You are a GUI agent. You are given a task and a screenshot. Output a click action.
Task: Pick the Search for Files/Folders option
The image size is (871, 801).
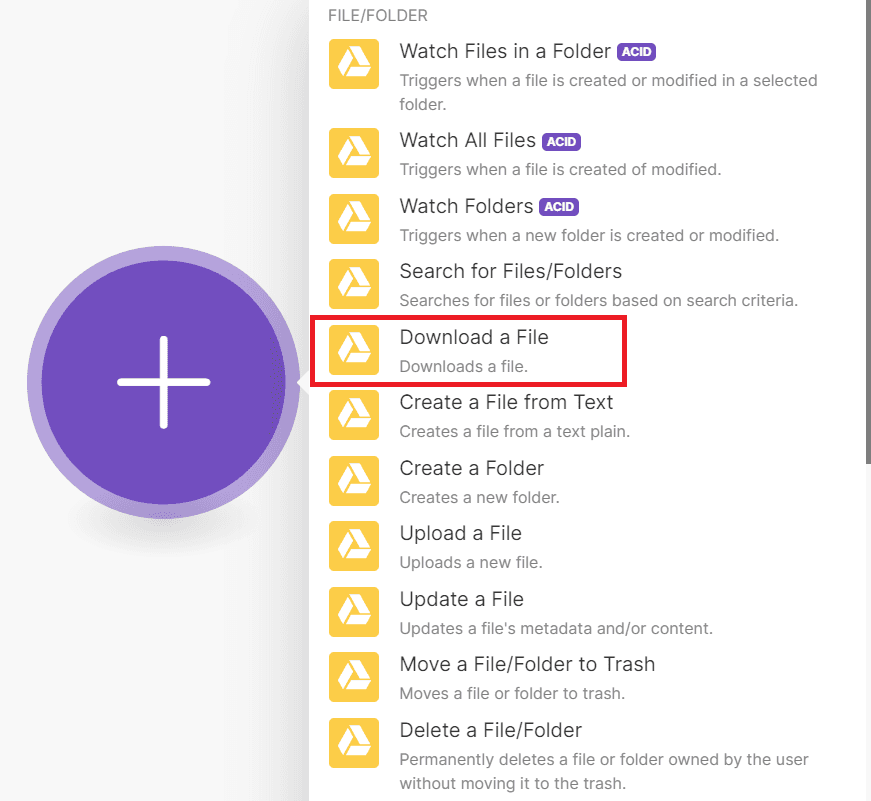pos(510,272)
